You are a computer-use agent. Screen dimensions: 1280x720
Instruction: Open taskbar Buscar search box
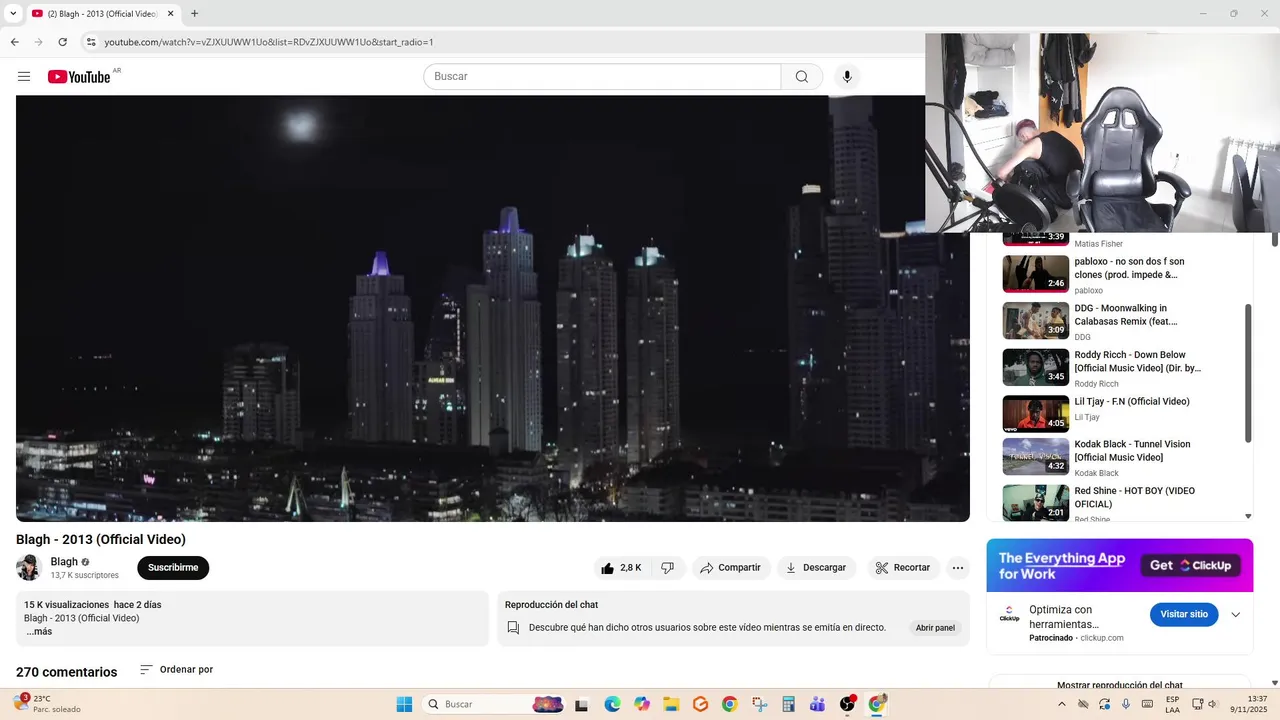[x=495, y=704]
